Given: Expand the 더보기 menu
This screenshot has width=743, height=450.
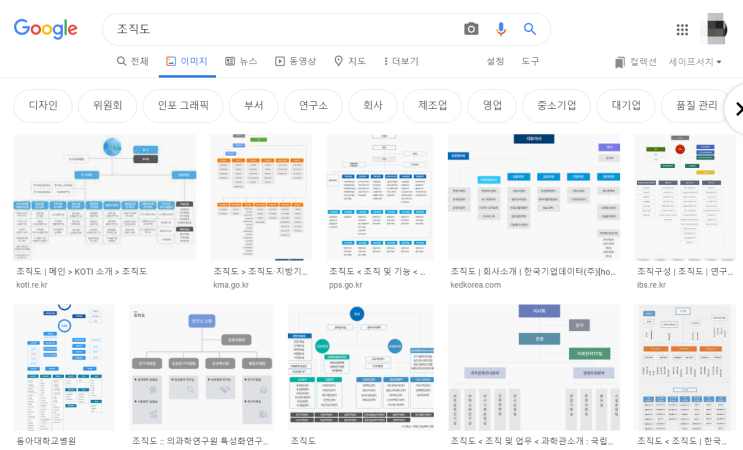Looking at the screenshot, I should pyautogui.click(x=401, y=61).
